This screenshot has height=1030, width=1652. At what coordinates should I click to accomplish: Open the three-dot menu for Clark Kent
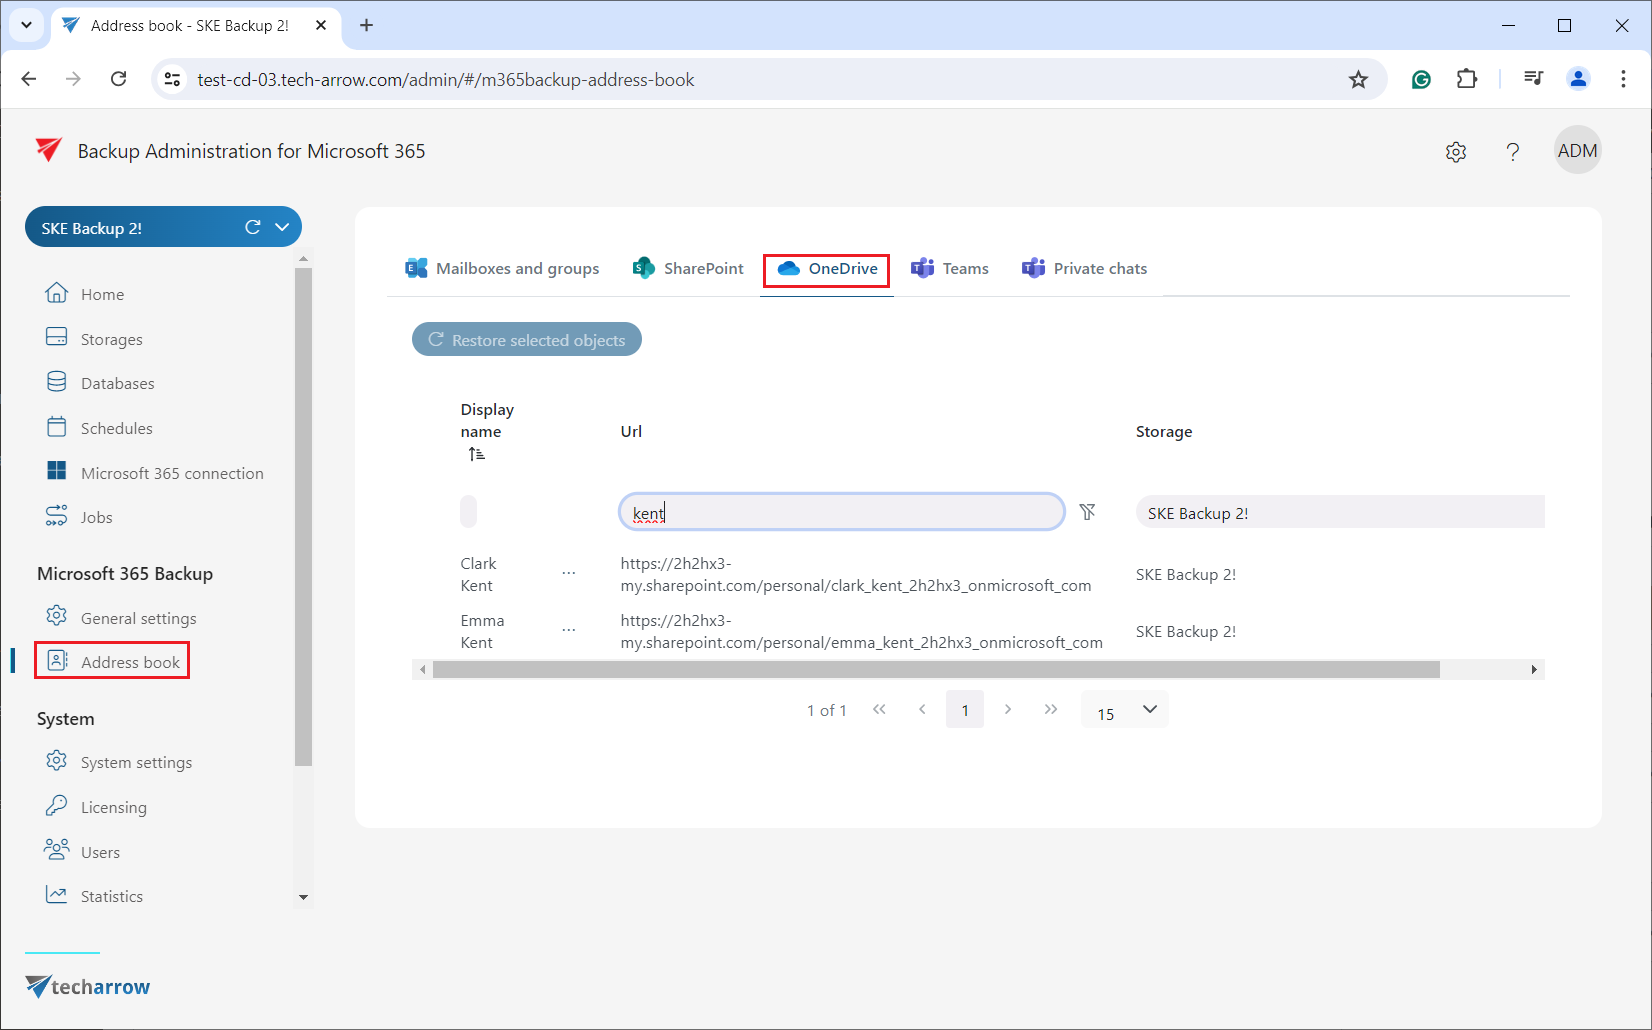[569, 574]
